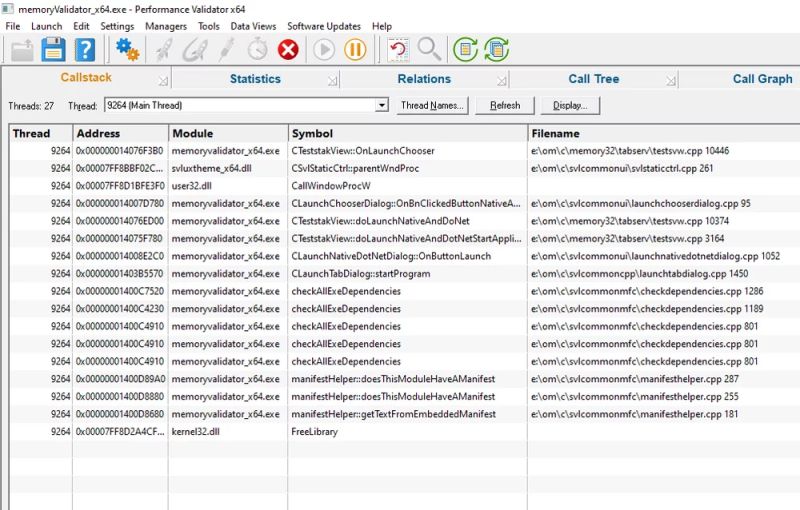The height and width of the screenshot is (510, 800).
Task: Click the orange pause collection icon
Action: [355, 50]
